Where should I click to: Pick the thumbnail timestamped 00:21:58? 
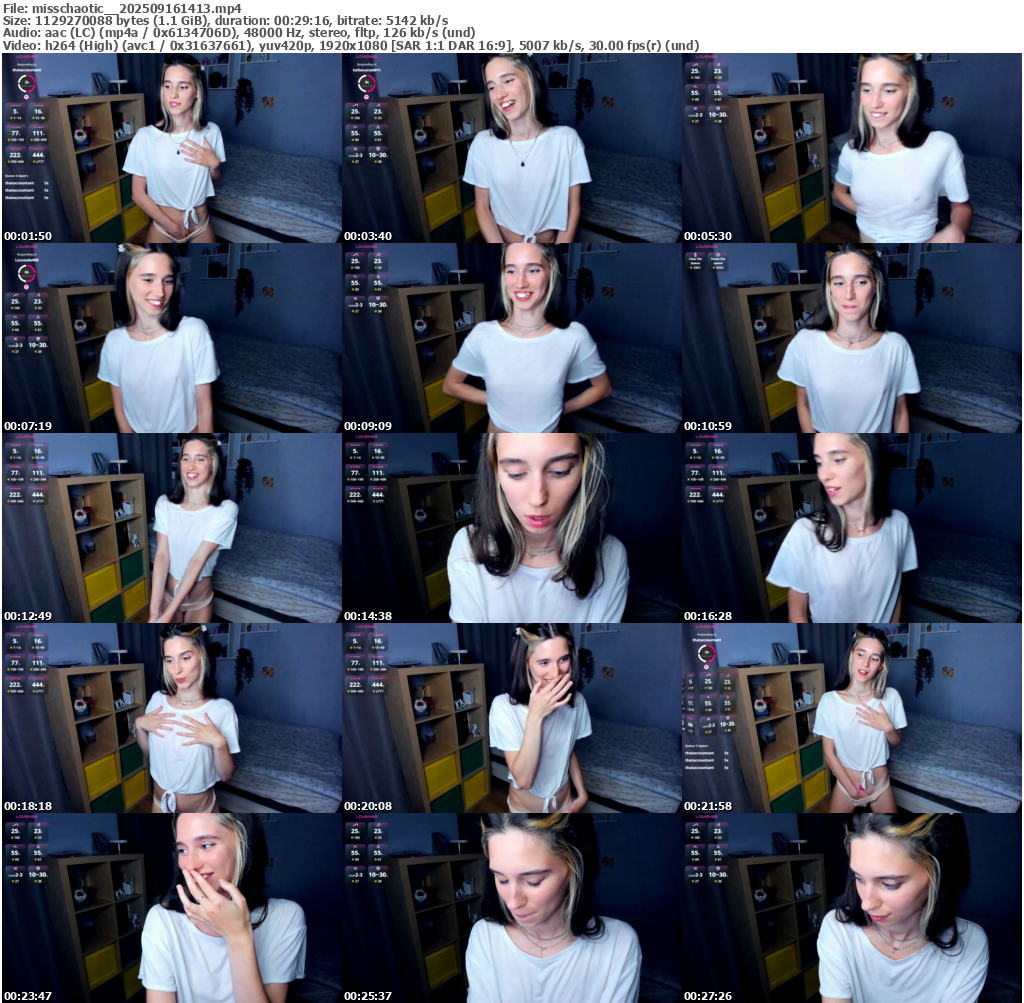point(852,718)
